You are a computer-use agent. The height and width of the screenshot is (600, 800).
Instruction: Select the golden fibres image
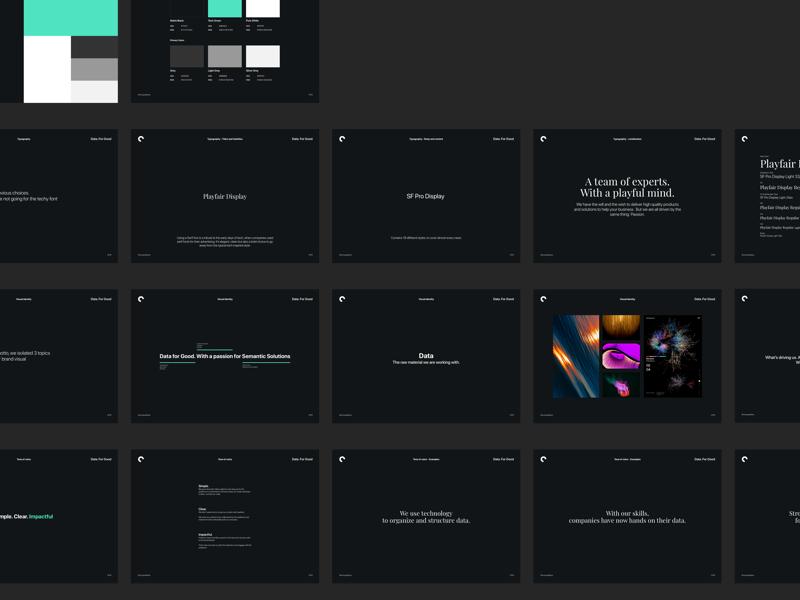(x=621, y=327)
